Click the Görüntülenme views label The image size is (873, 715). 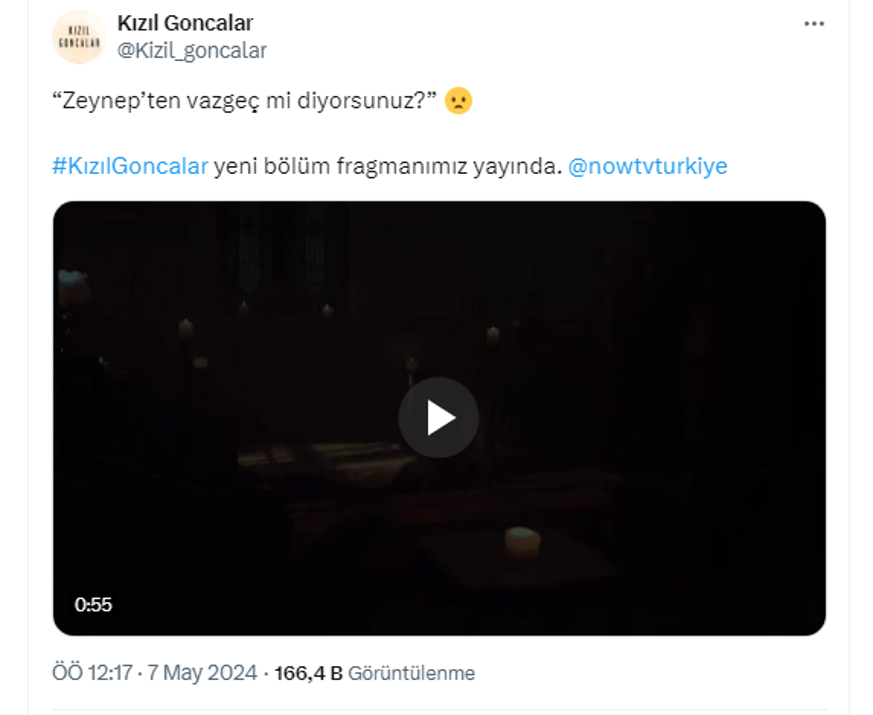click(411, 673)
